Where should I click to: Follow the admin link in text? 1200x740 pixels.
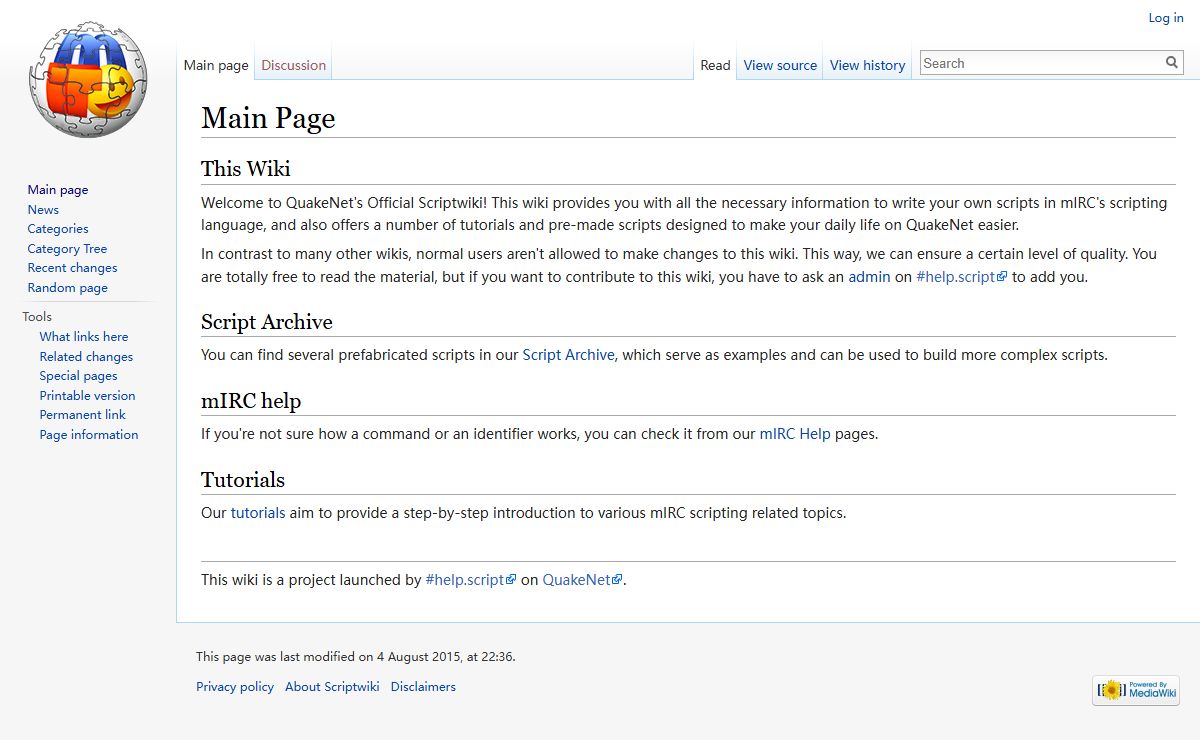coord(869,277)
